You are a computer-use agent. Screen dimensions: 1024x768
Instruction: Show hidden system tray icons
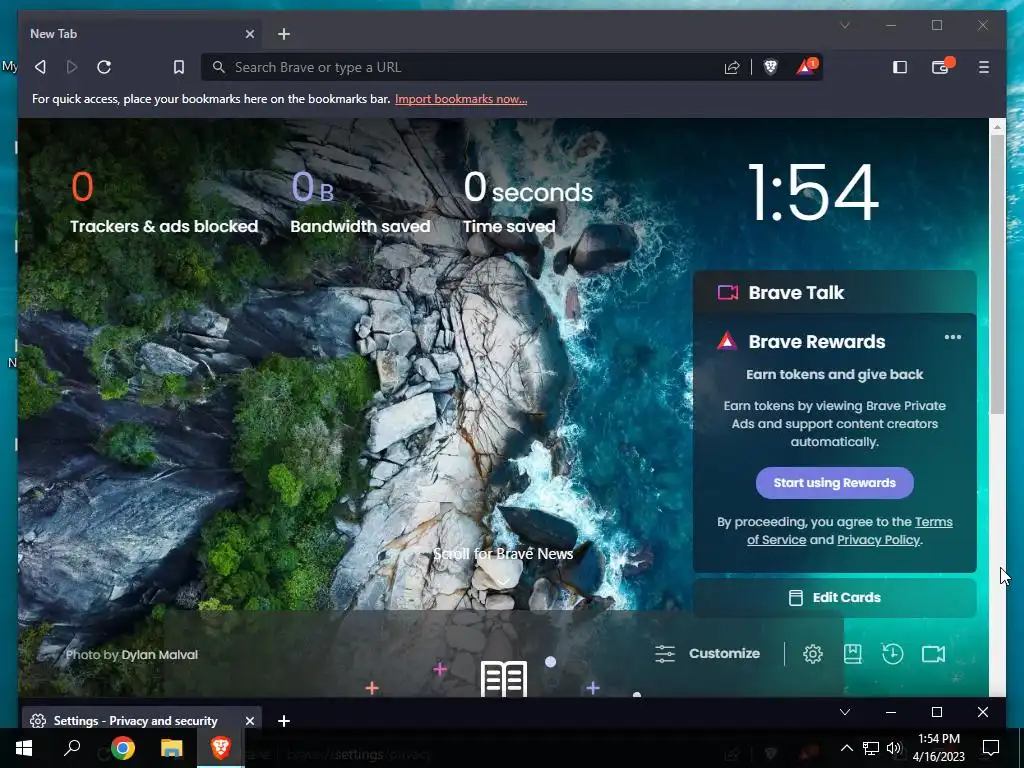(846, 748)
